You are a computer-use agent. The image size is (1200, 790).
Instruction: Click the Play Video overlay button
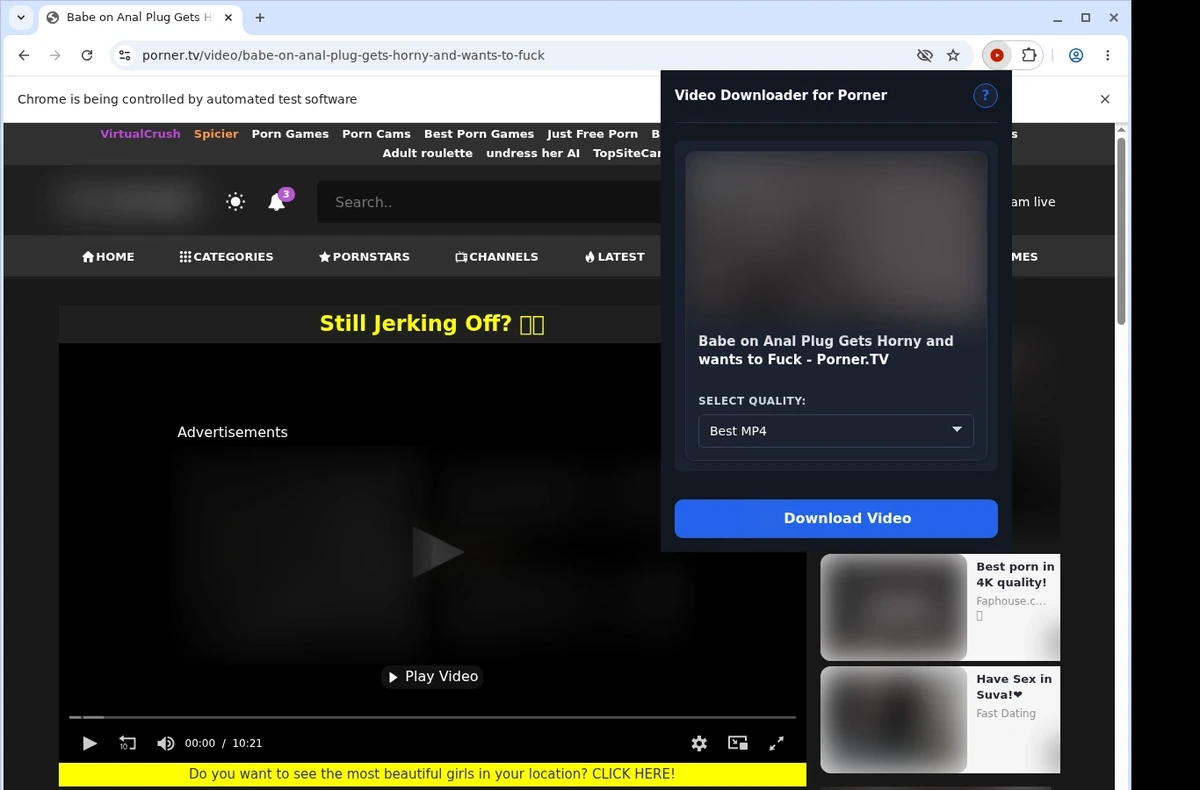(433, 677)
